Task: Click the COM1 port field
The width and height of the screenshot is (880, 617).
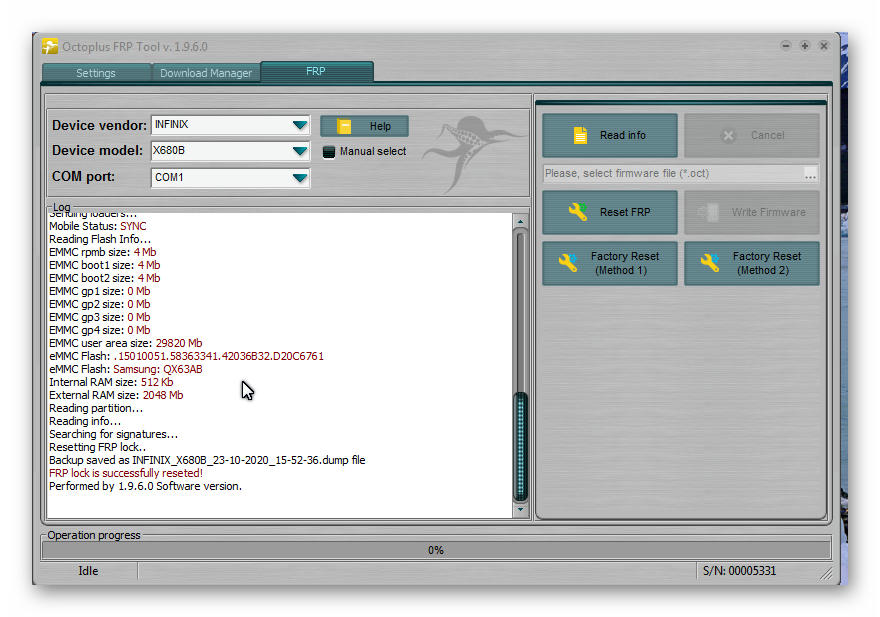Action: (230, 177)
